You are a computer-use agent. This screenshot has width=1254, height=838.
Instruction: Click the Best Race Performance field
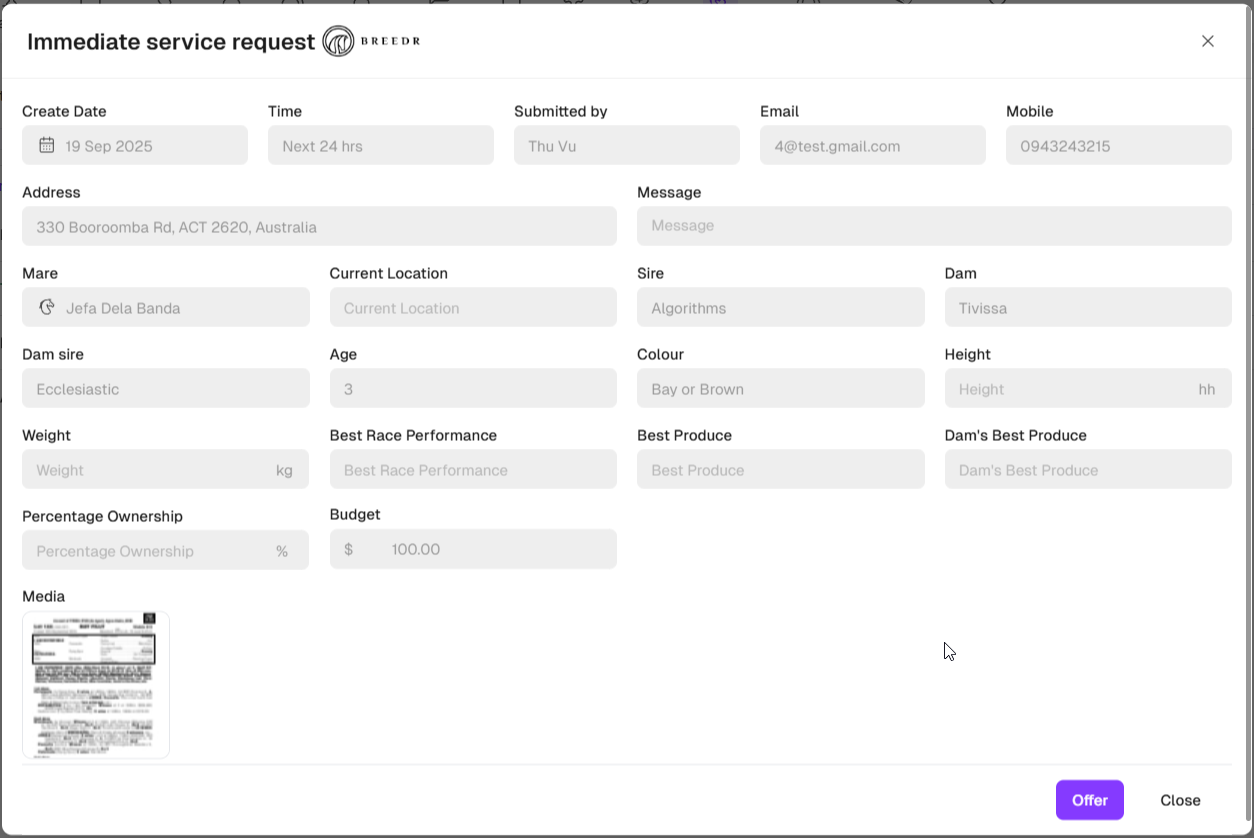click(472, 470)
